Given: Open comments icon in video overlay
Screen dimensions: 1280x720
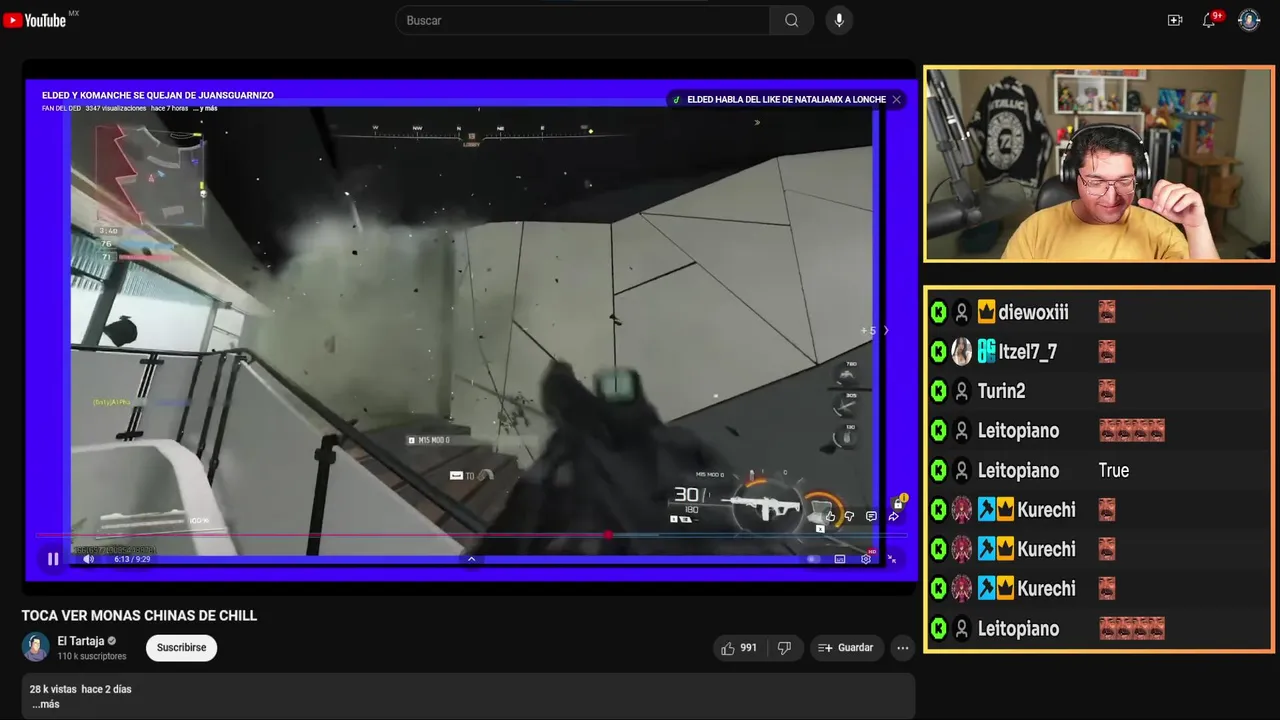Looking at the screenshot, I should click(x=871, y=517).
